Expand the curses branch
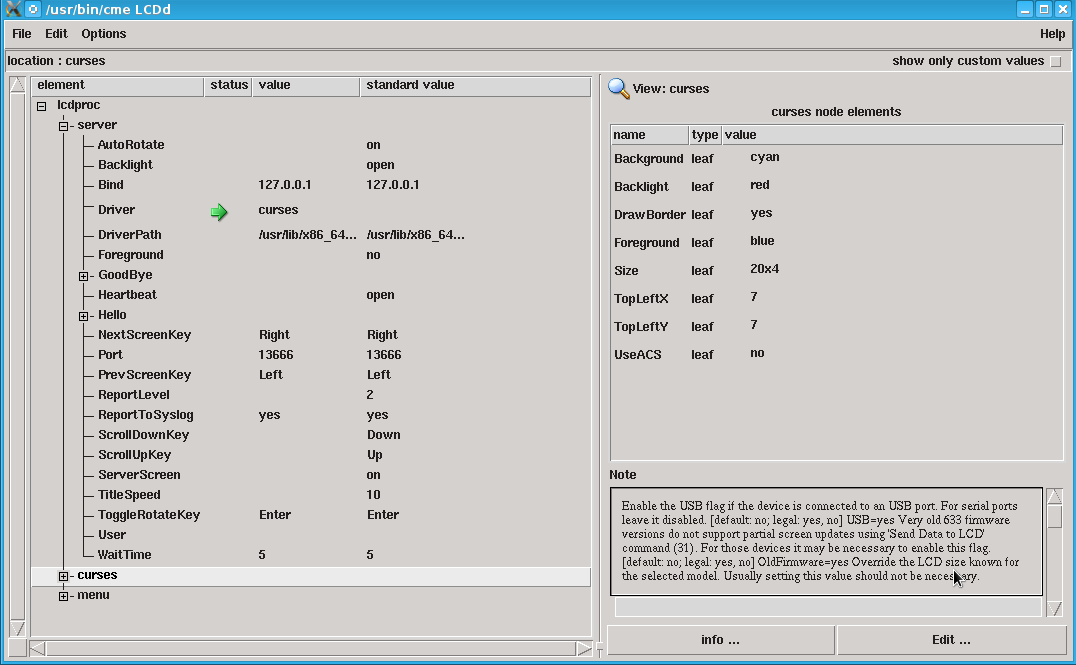 pos(64,575)
